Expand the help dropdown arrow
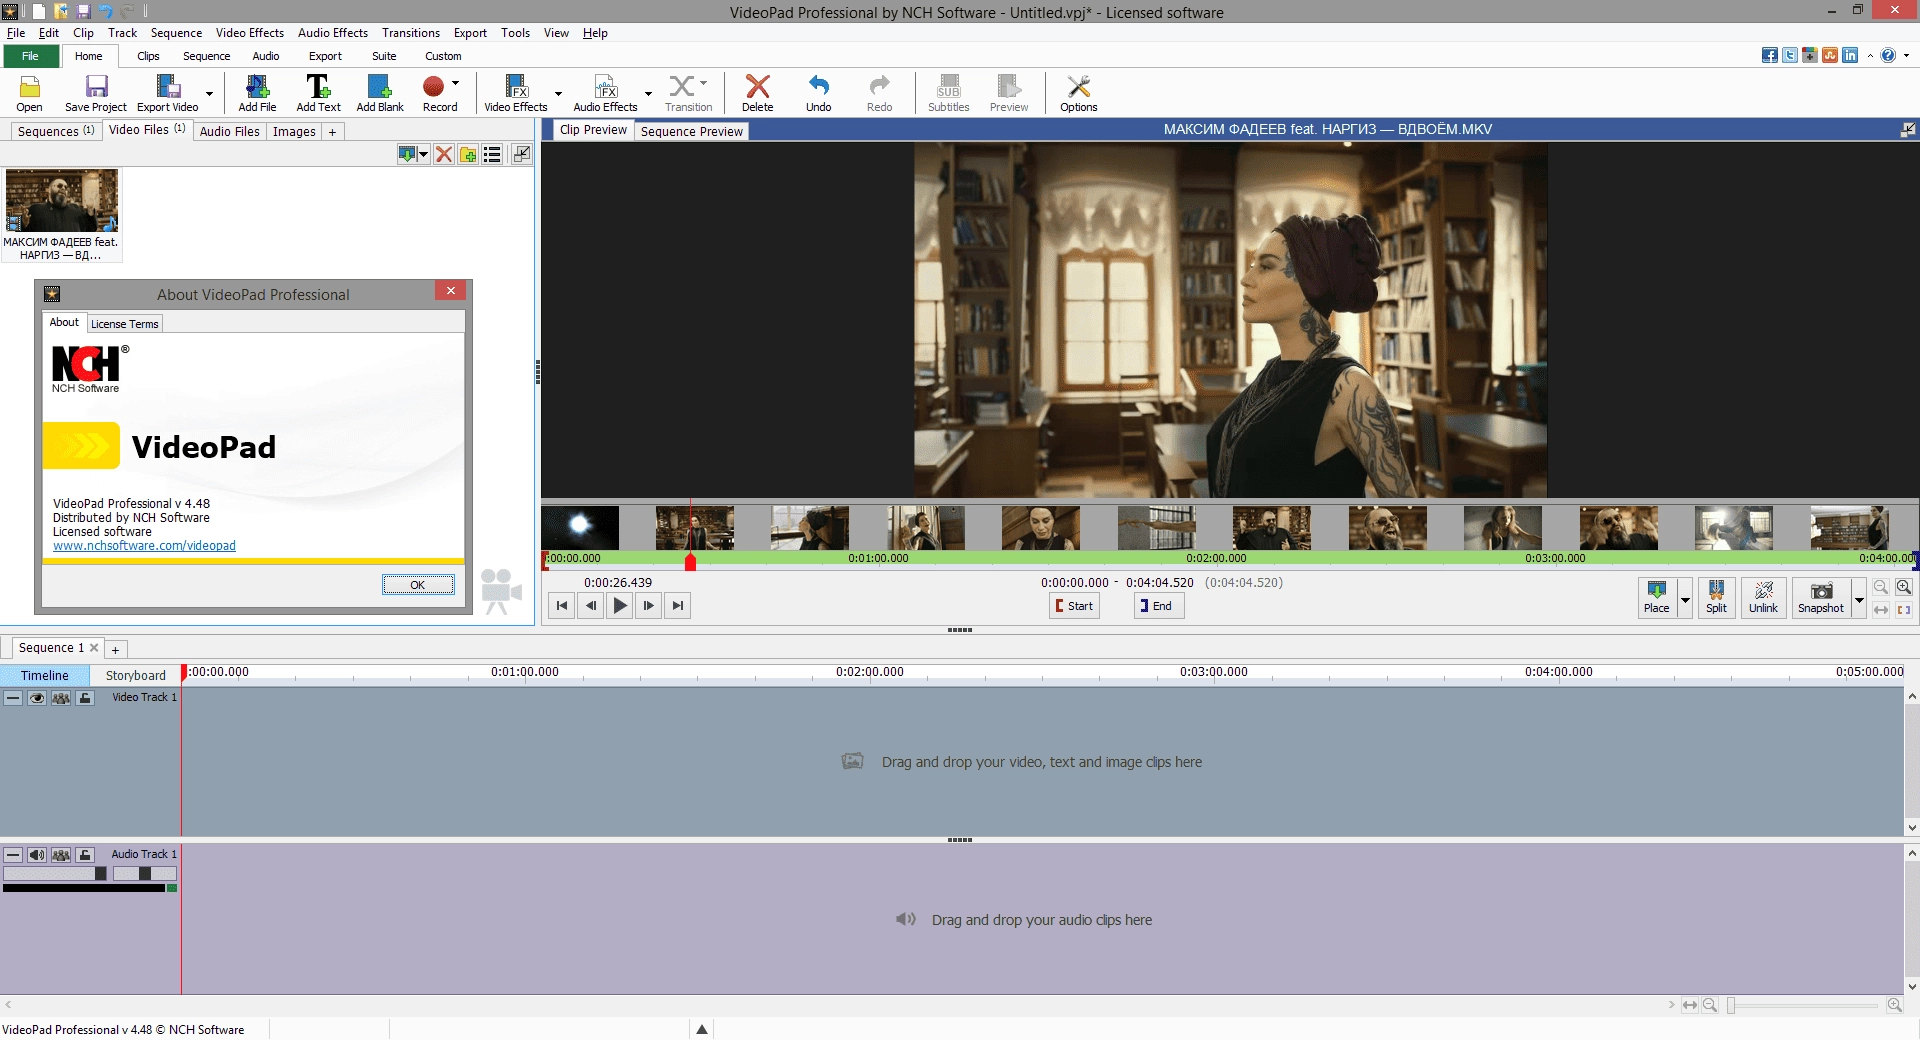This screenshot has width=1920, height=1040. point(1906,56)
